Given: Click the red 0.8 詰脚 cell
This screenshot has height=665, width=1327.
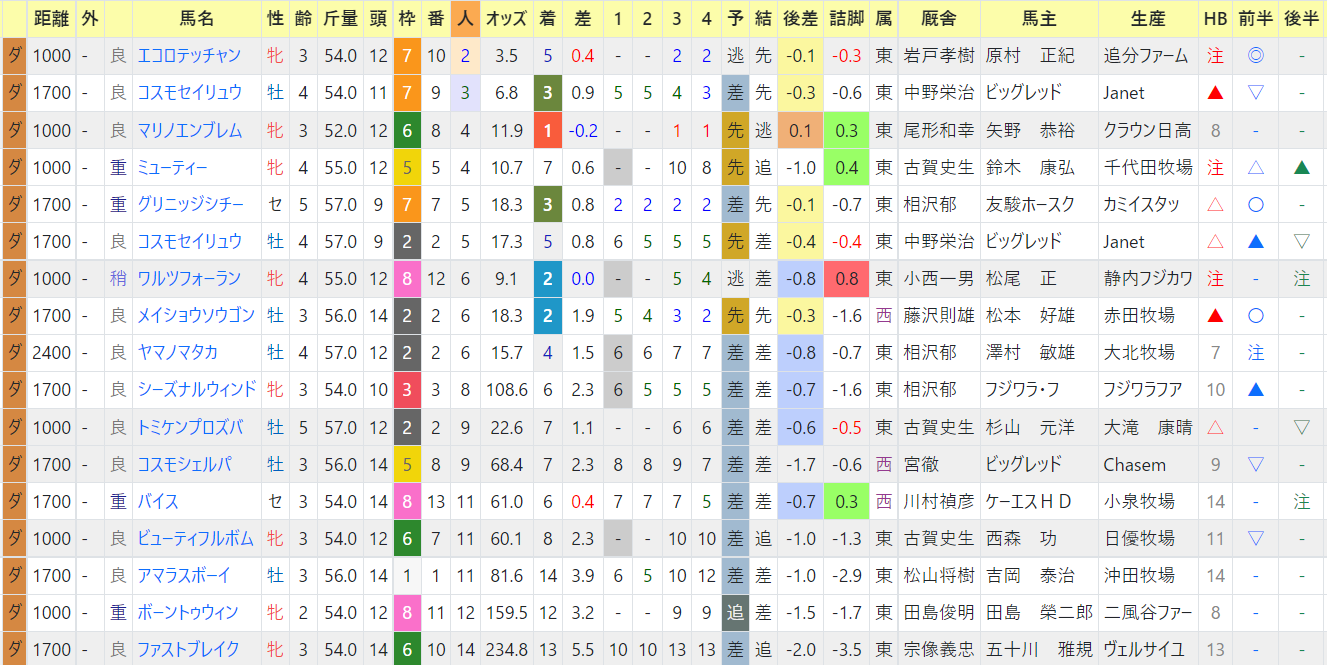Looking at the screenshot, I should click(847, 279).
